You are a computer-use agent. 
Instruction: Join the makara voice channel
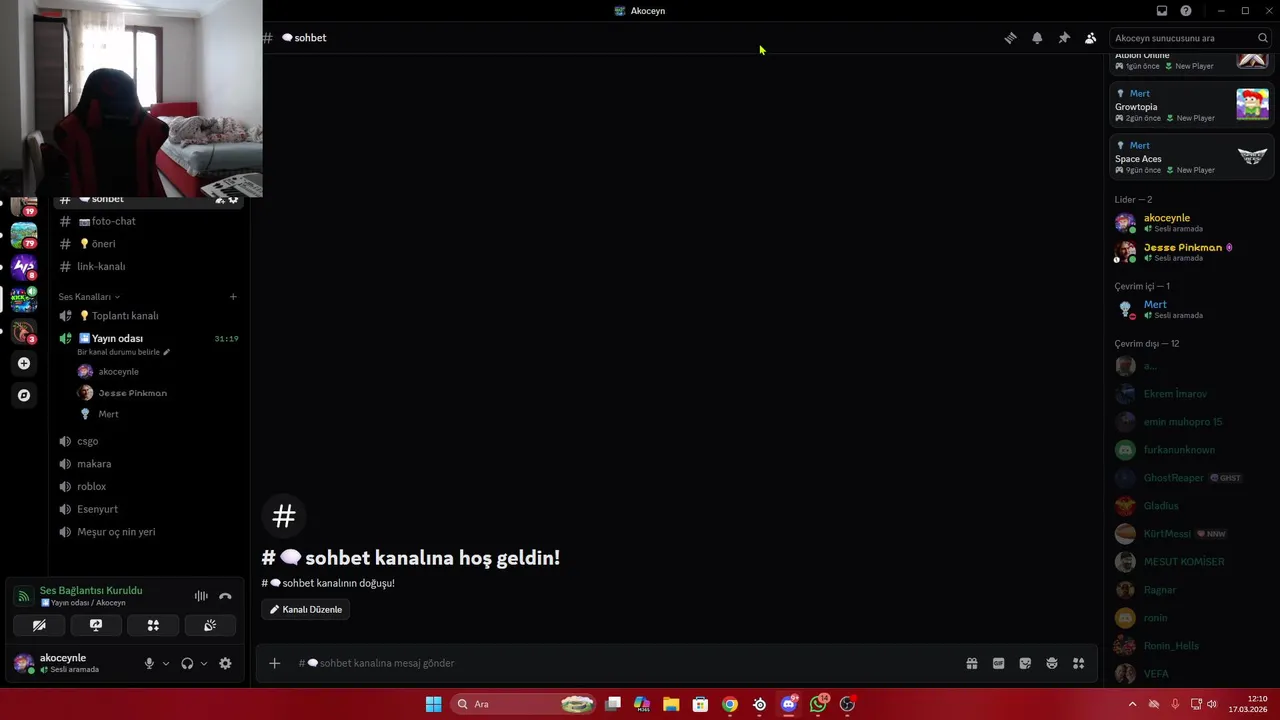coord(150,464)
